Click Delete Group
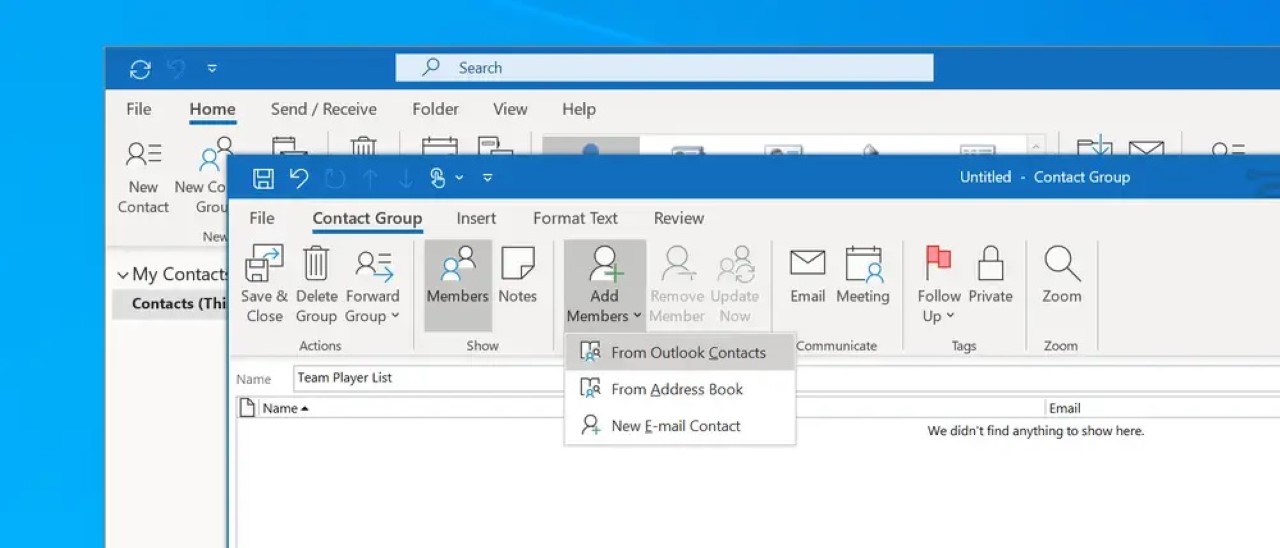Image resolution: width=1280 pixels, height=548 pixels. click(x=316, y=285)
